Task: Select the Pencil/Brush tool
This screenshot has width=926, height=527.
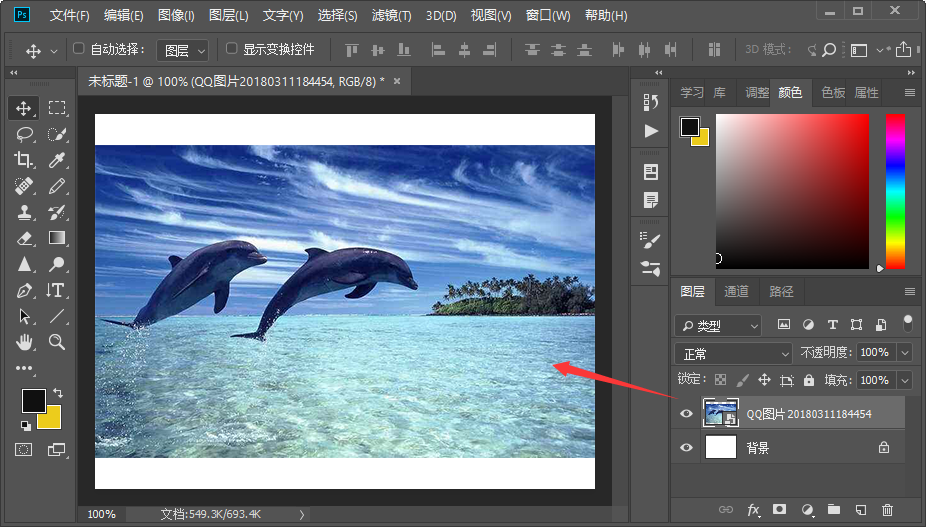Action: [57, 186]
